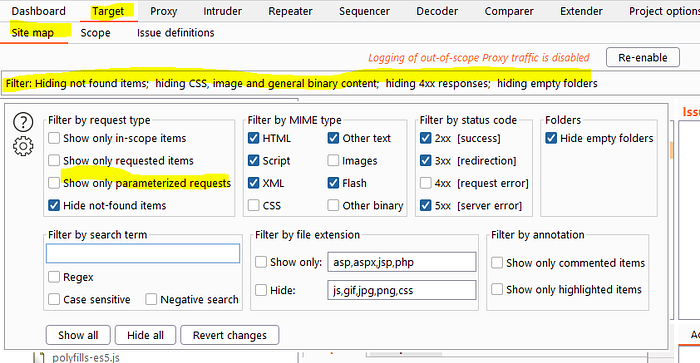The height and width of the screenshot is (363, 700).
Task: Uncheck Hide not-found items
Action: [54, 205]
